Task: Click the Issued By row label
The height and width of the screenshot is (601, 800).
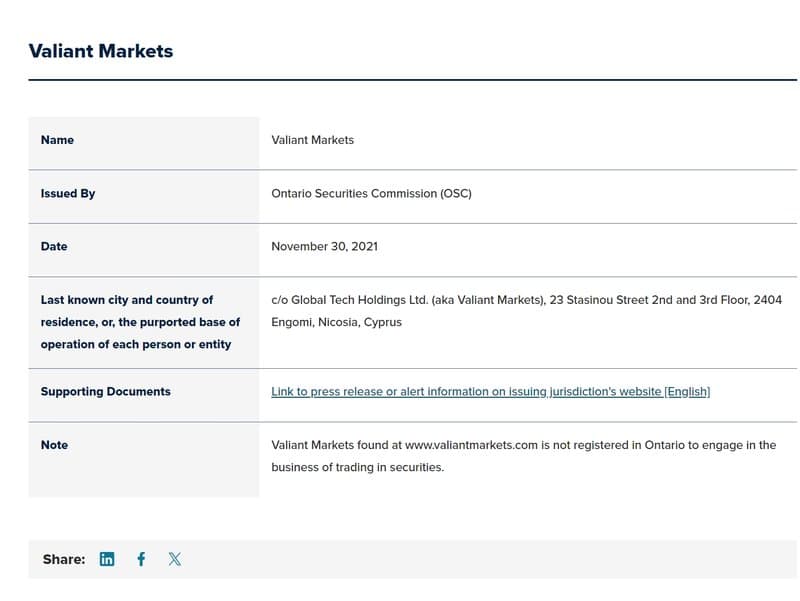Action: (x=68, y=193)
